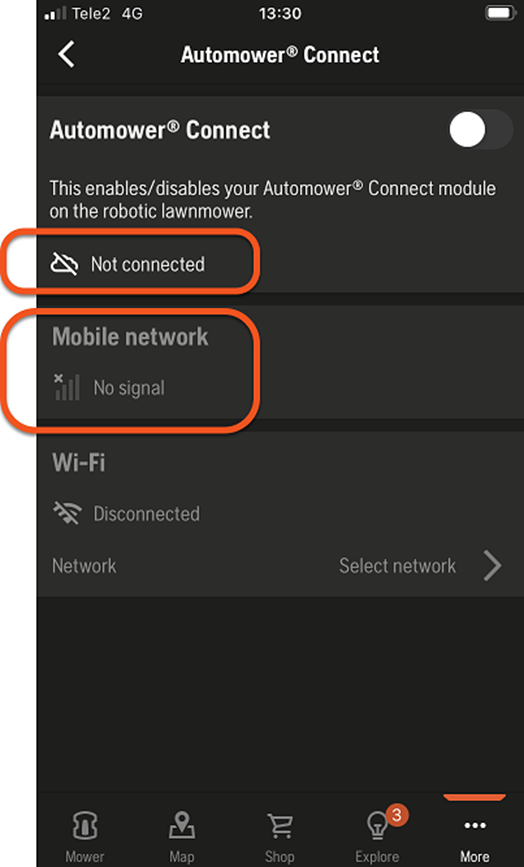Tap the Not connected status text
This screenshot has height=867, width=524.
148,264
